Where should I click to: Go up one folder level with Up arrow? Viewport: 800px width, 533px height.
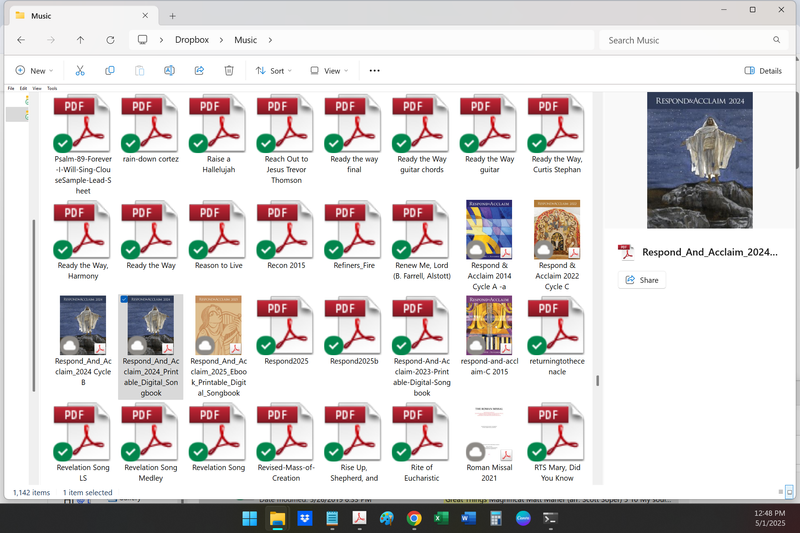point(80,40)
